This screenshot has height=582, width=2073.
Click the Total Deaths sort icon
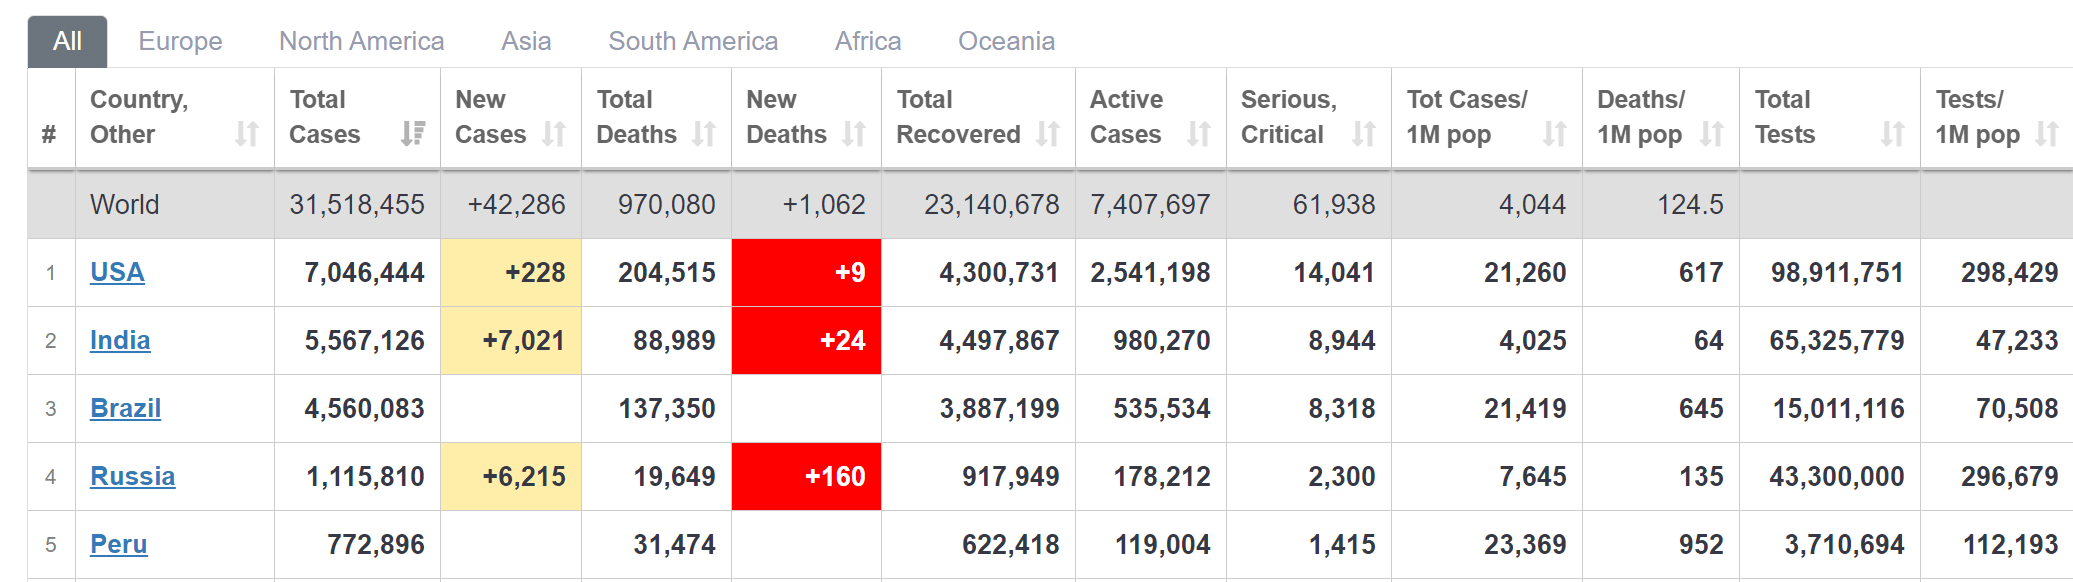[x=704, y=134]
